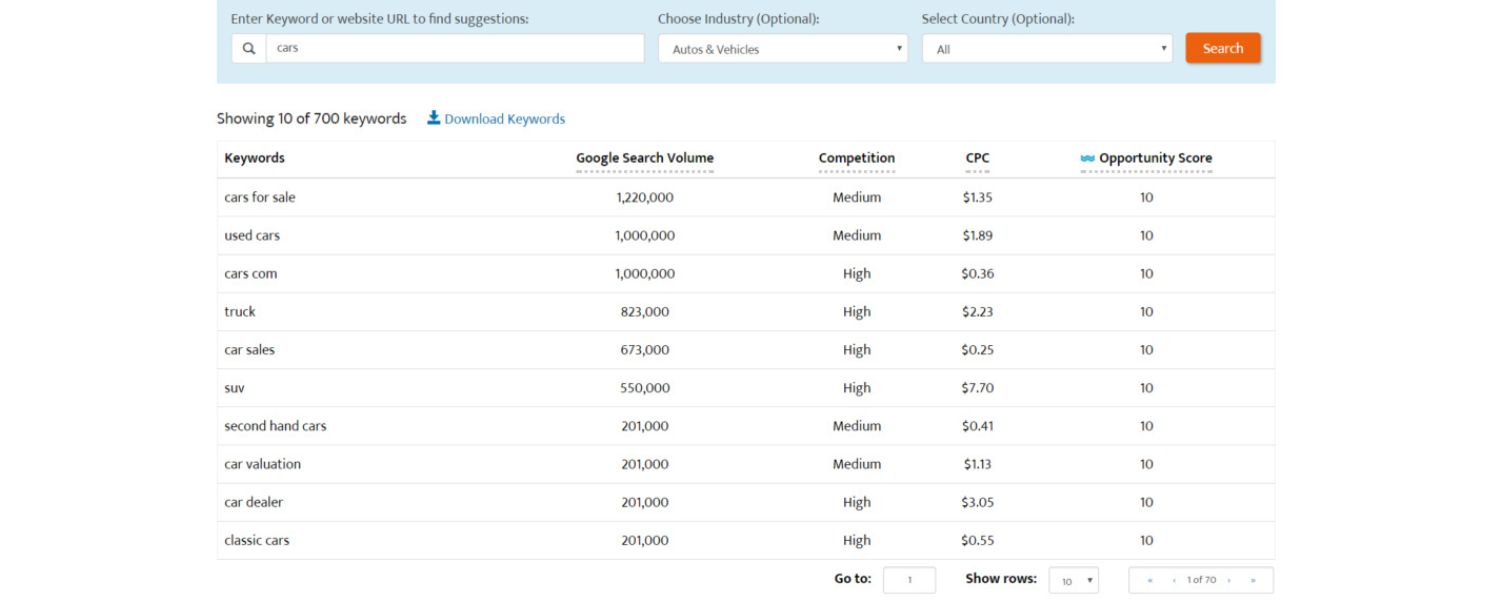Sort by the Keywords column header

pyautogui.click(x=253, y=158)
